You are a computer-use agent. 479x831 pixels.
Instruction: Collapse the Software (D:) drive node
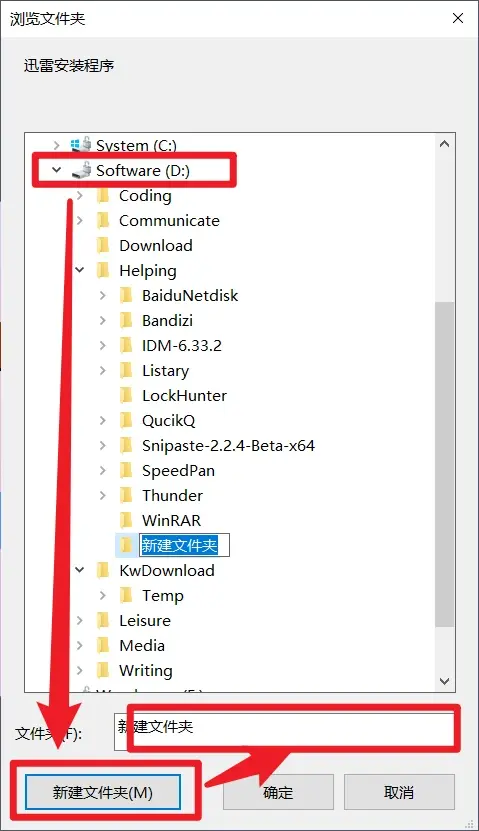pos(56,170)
